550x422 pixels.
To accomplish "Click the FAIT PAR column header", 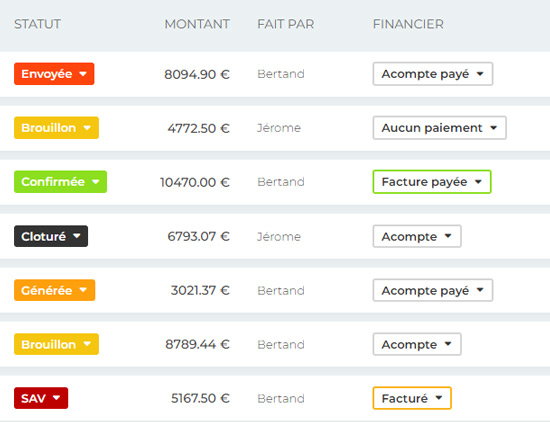I will 286,24.
